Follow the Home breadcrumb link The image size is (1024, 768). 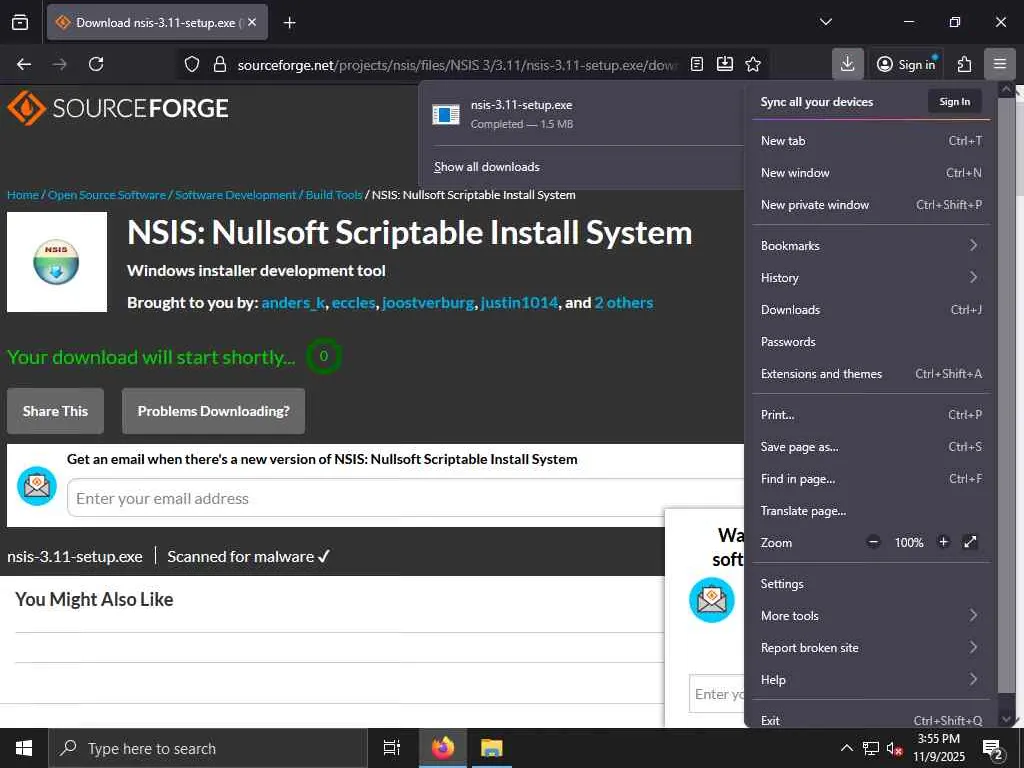point(23,195)
